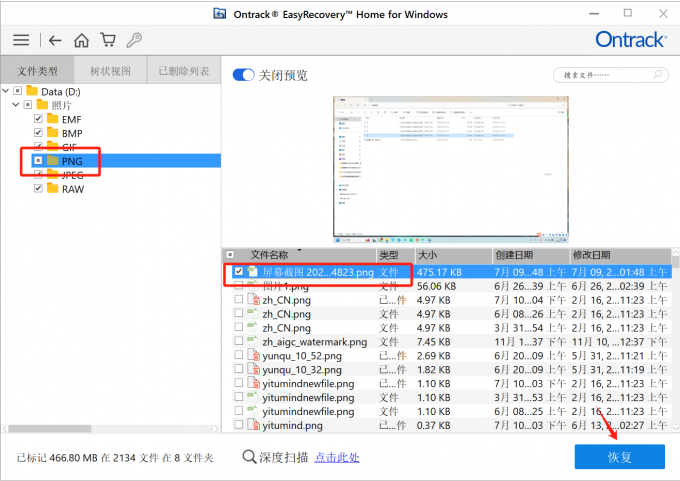Viewport: 680px width, 481px height.
Task: Click the deleted-file icon of yunqu_10_32.png
Action: (x=253, y=369)
